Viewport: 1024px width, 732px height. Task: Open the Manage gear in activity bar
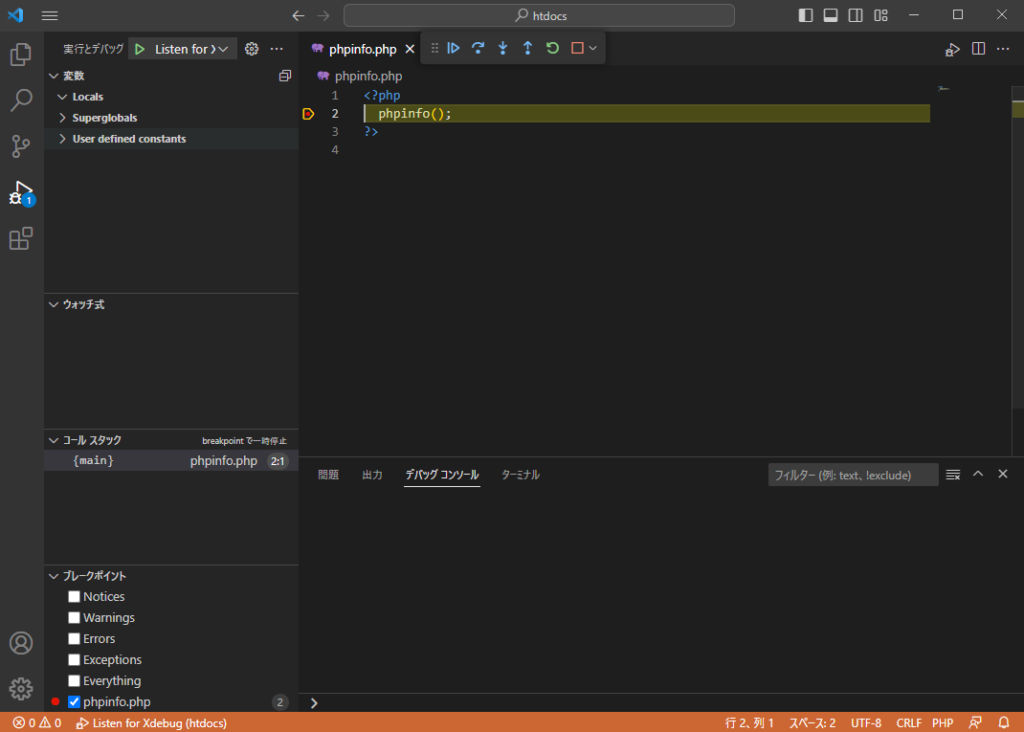click(21, 688)
